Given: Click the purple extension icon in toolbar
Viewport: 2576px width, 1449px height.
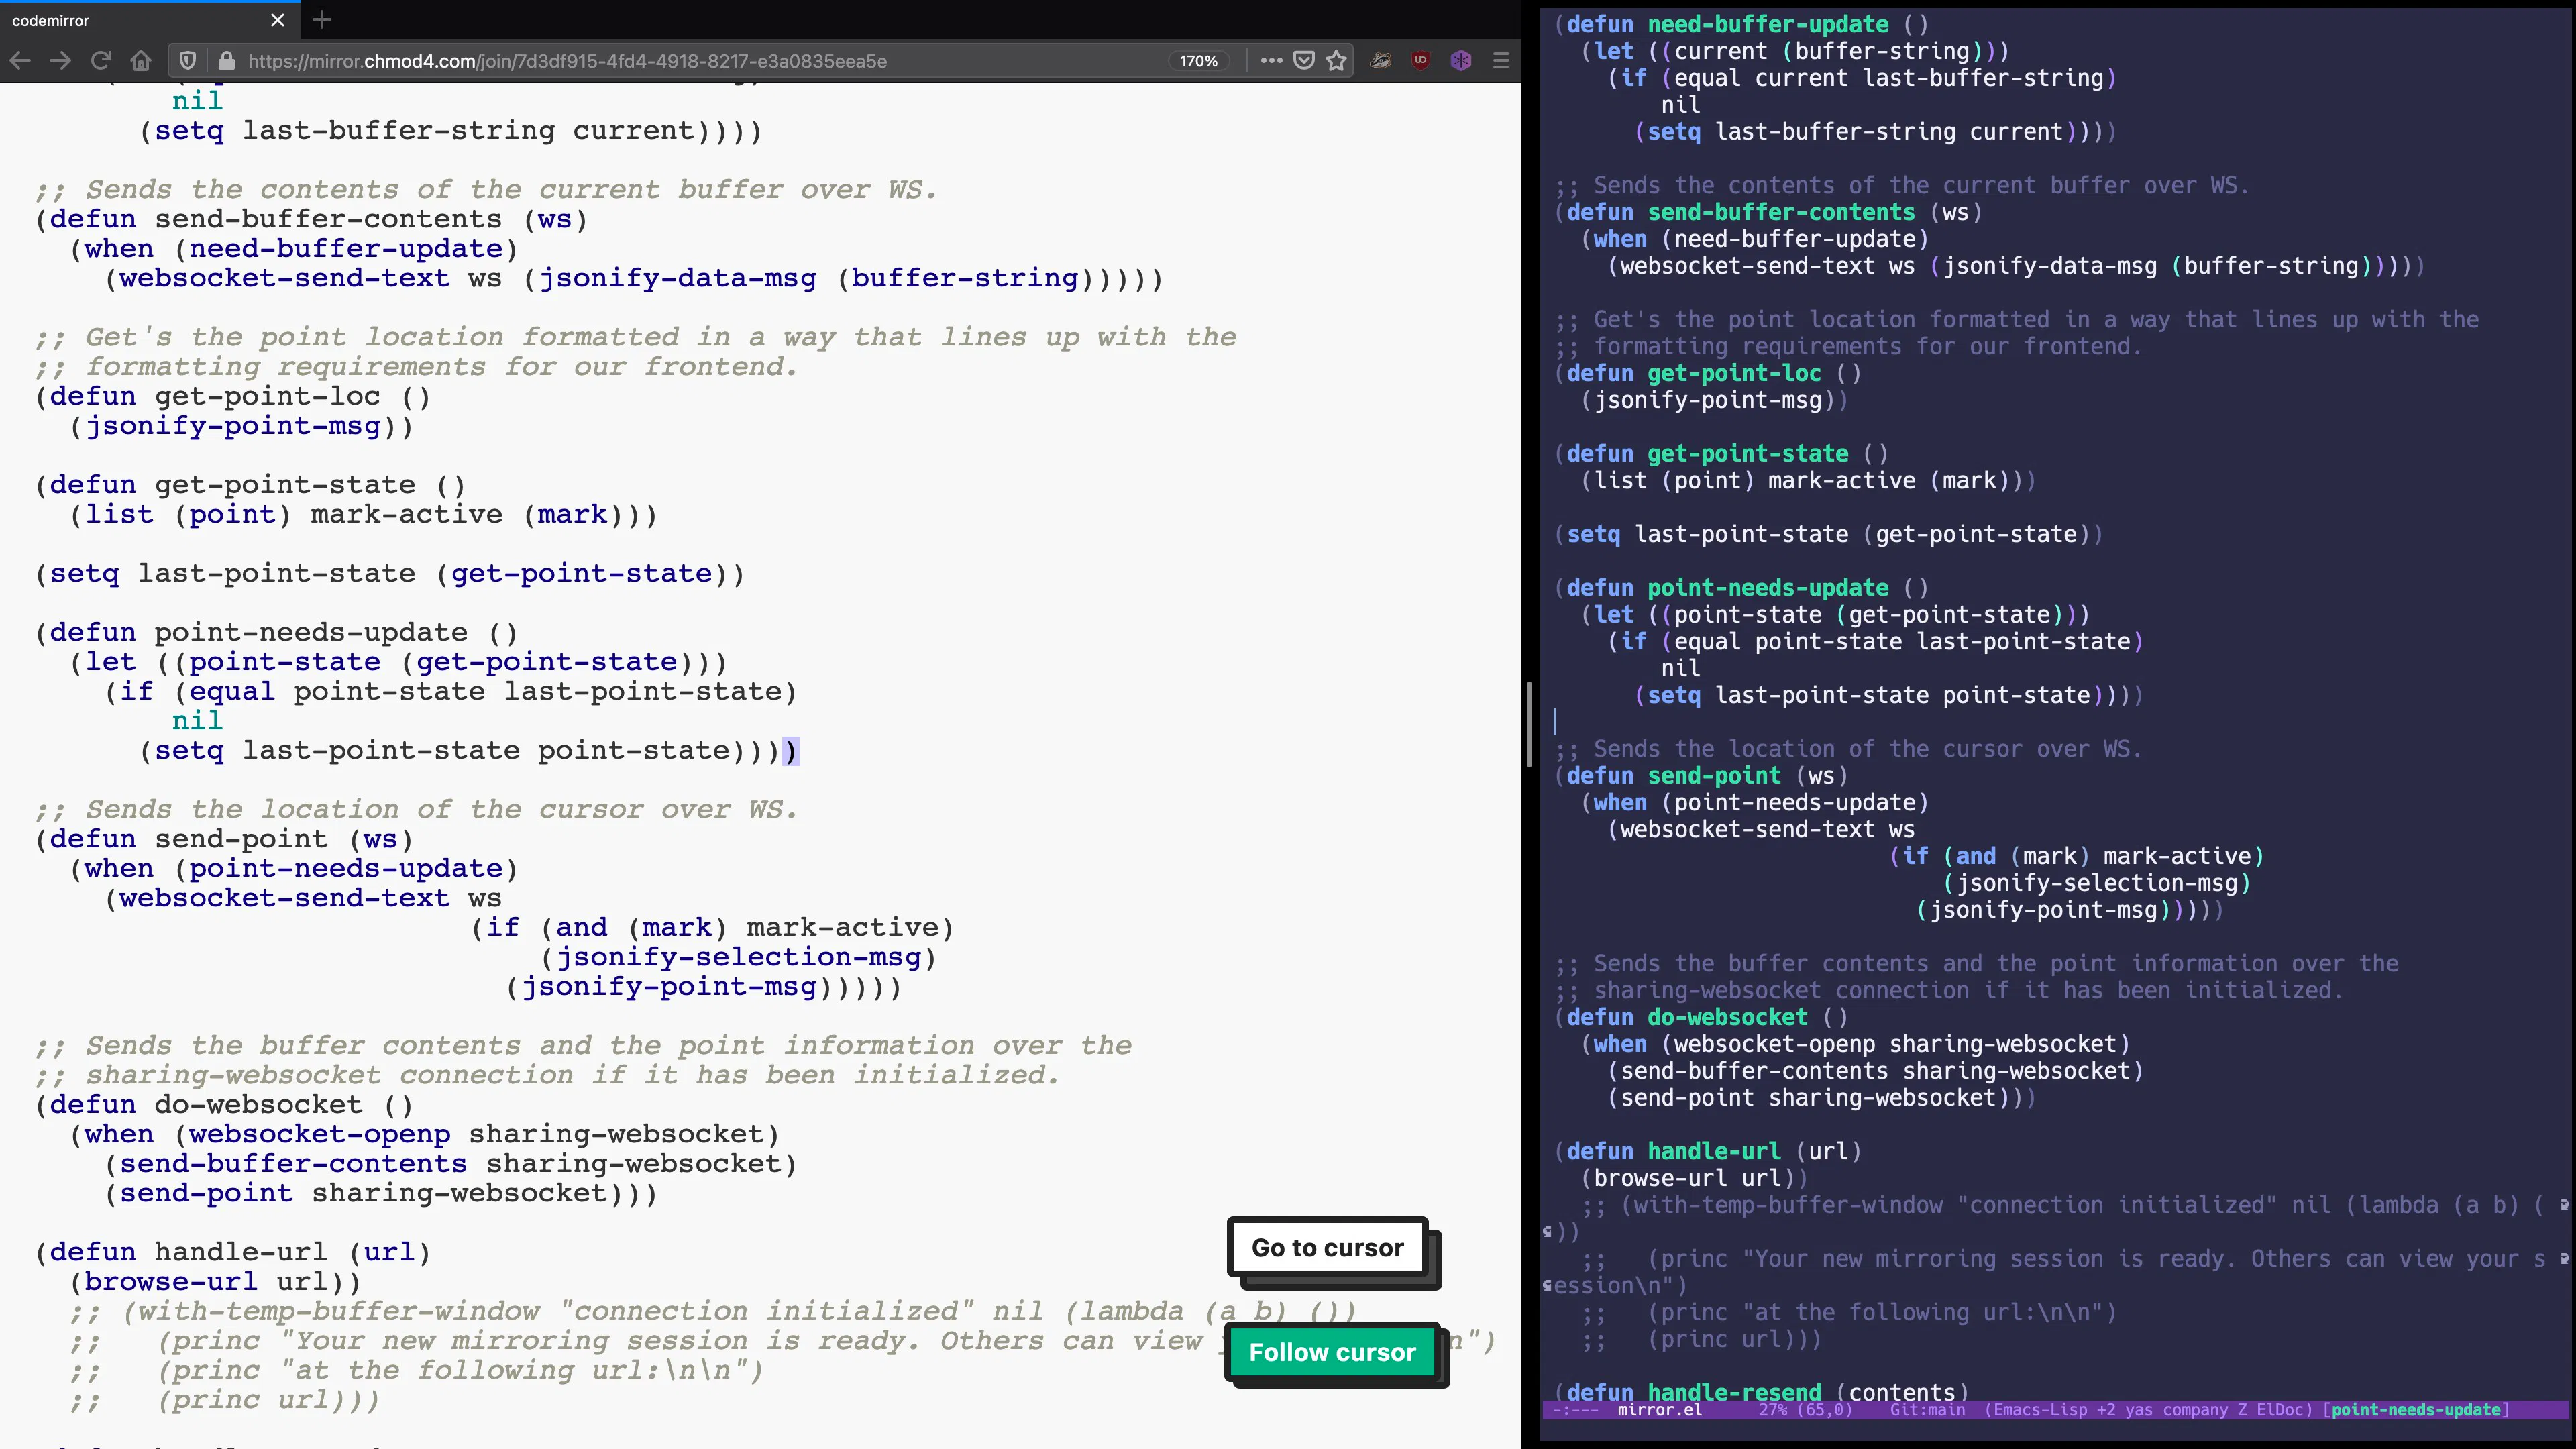Looking at the screenshot, I should (1461, 61).
